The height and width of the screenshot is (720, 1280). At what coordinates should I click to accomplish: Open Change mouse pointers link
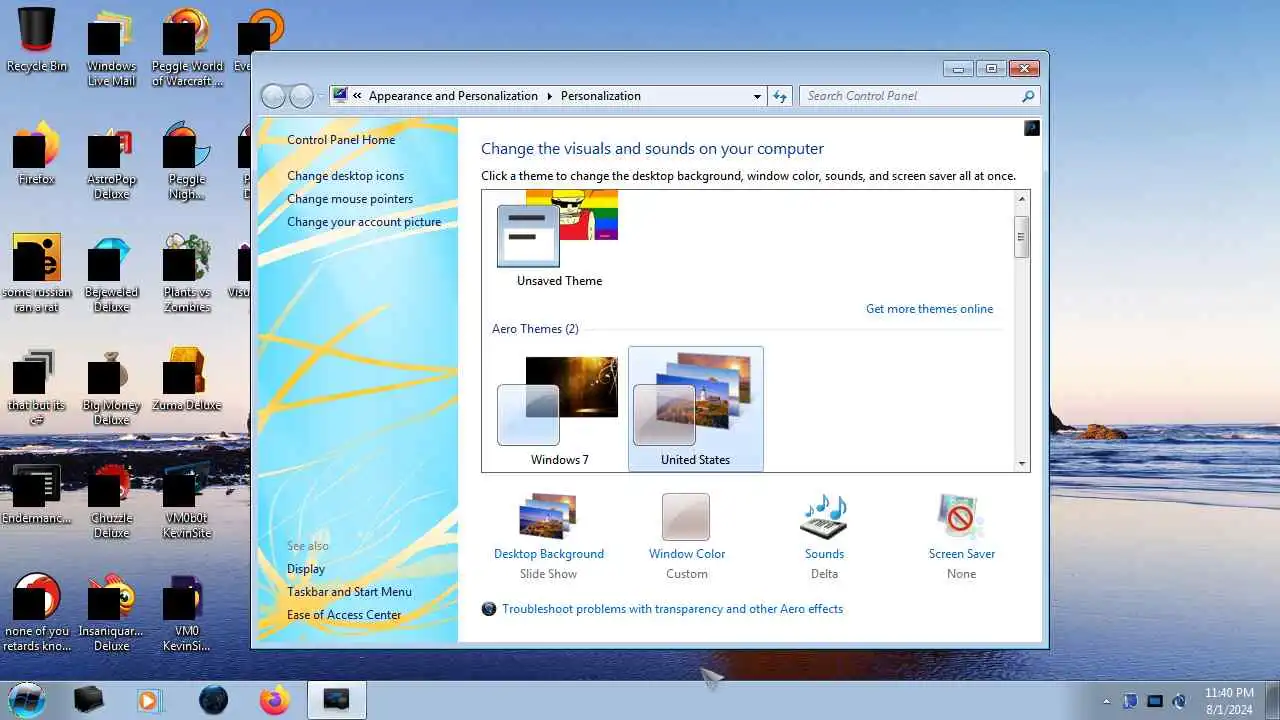pyautogui.click(x=350, y=199)
